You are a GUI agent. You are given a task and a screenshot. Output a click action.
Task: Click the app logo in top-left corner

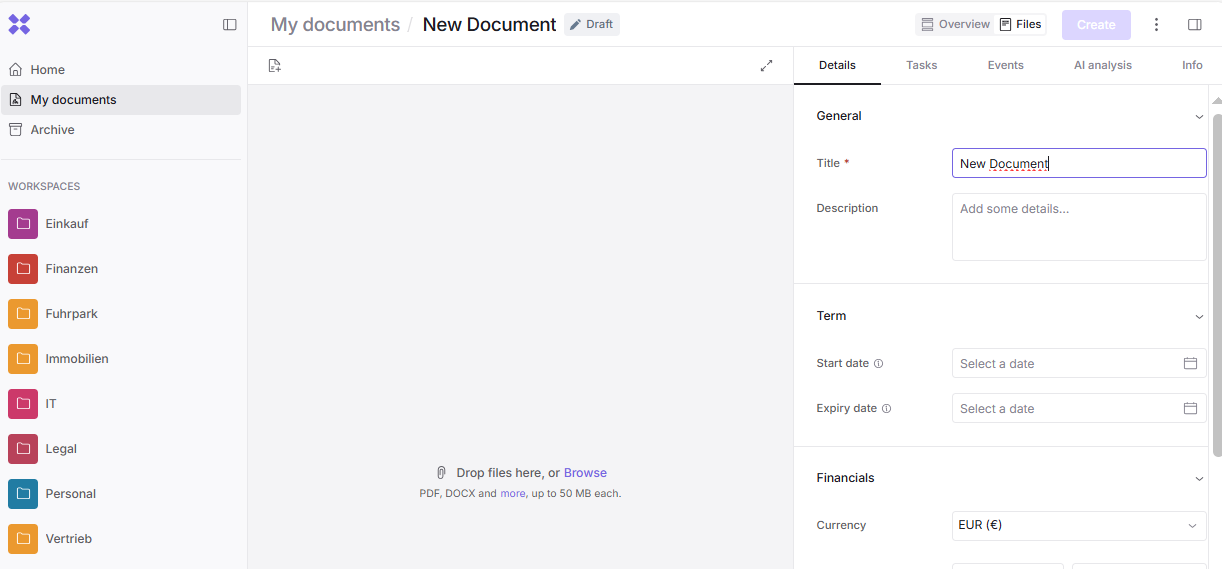click(19, 25)
